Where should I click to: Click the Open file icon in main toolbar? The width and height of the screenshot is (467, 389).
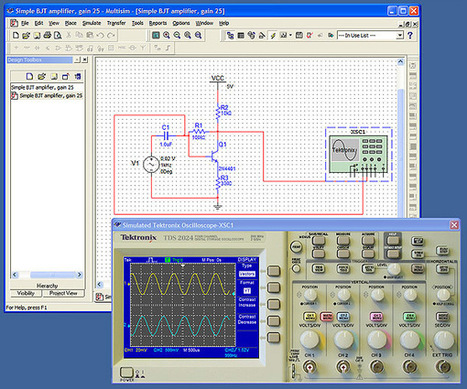(x=26, y=35)
